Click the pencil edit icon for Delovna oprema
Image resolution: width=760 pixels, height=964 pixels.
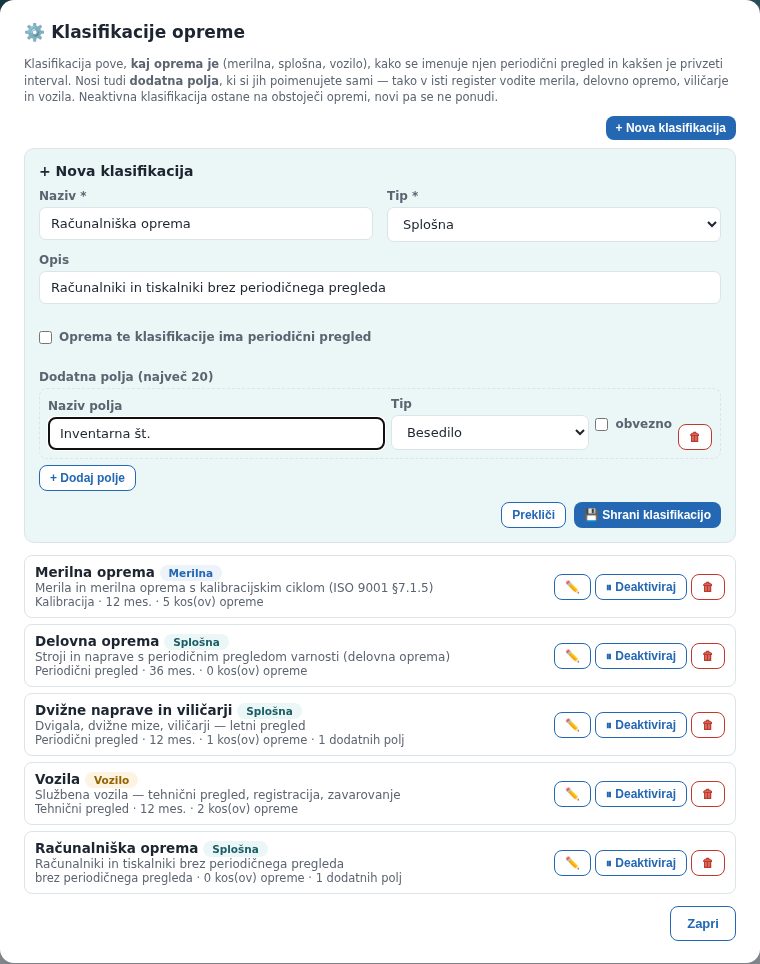pos(572,656)
